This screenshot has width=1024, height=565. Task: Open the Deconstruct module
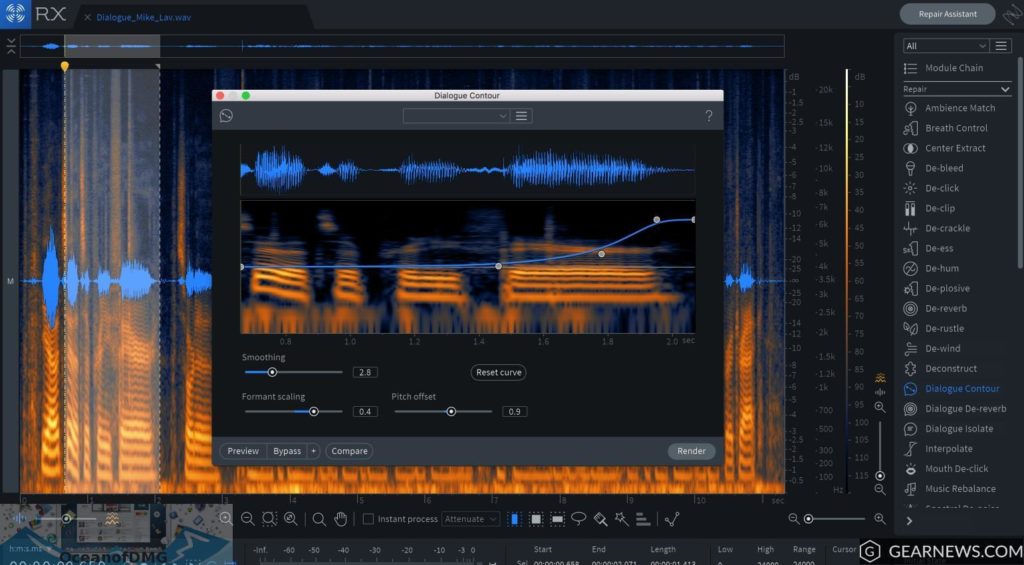pos(941,368)
